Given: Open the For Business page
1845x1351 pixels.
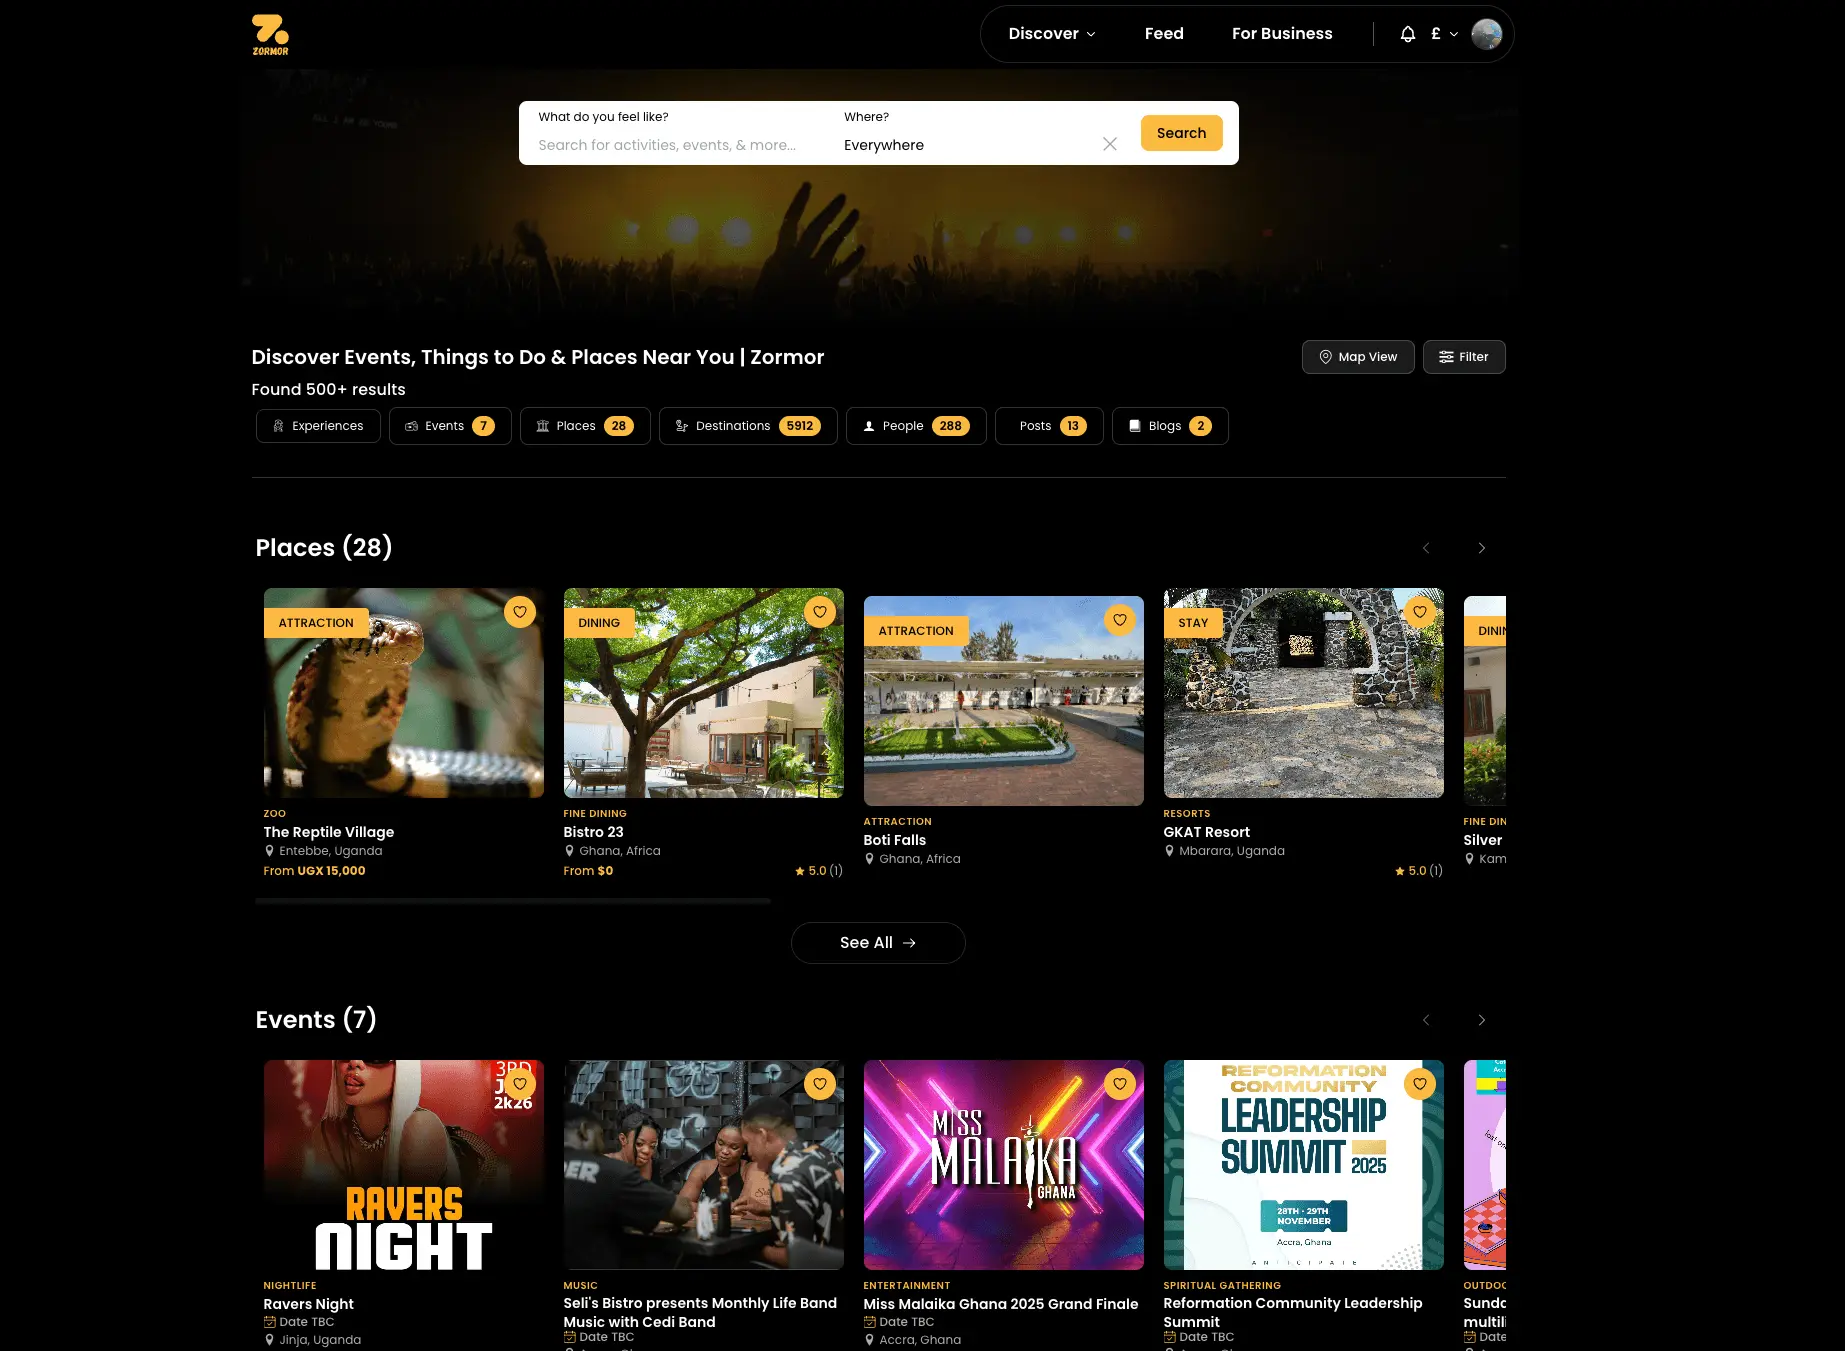Looking at the screenshot, I should point(1282,34).
